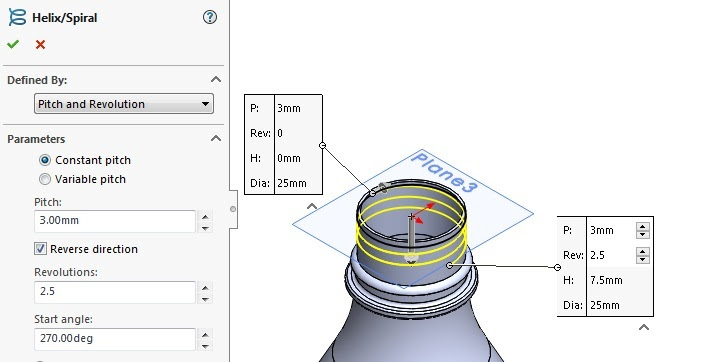Click the panel splitter handle
This screenshot has width=717, height=362.
point(233,209)
